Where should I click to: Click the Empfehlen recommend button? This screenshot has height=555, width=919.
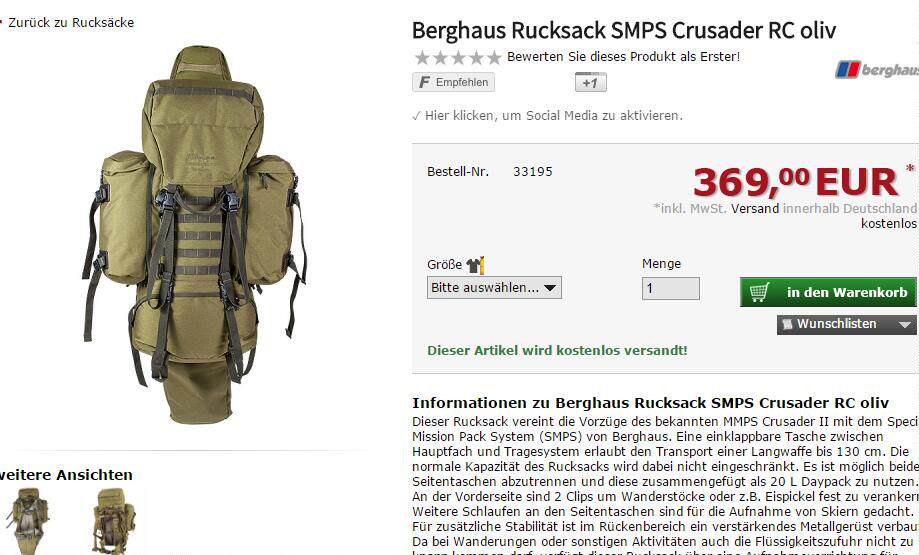pos(453,82)
